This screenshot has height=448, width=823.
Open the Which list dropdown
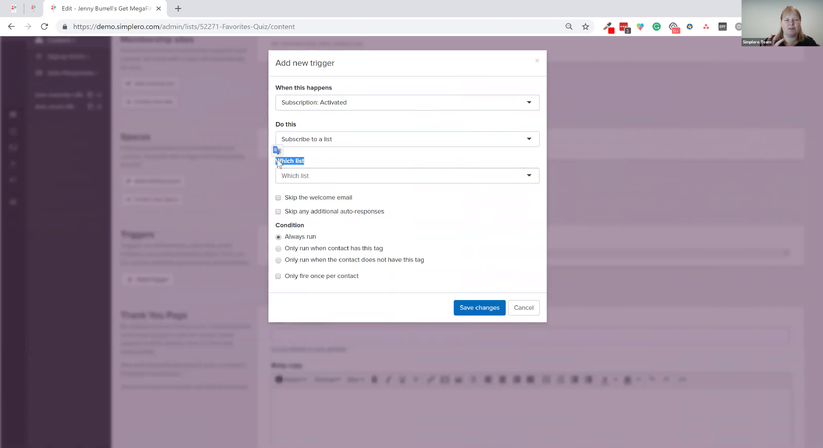pyautogui.click(x=407, y=176)
